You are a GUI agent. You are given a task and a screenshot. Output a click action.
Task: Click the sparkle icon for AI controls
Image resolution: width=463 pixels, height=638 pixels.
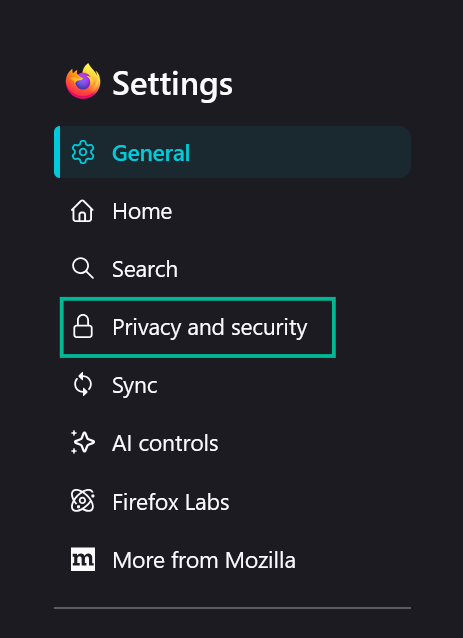(83, 442)
